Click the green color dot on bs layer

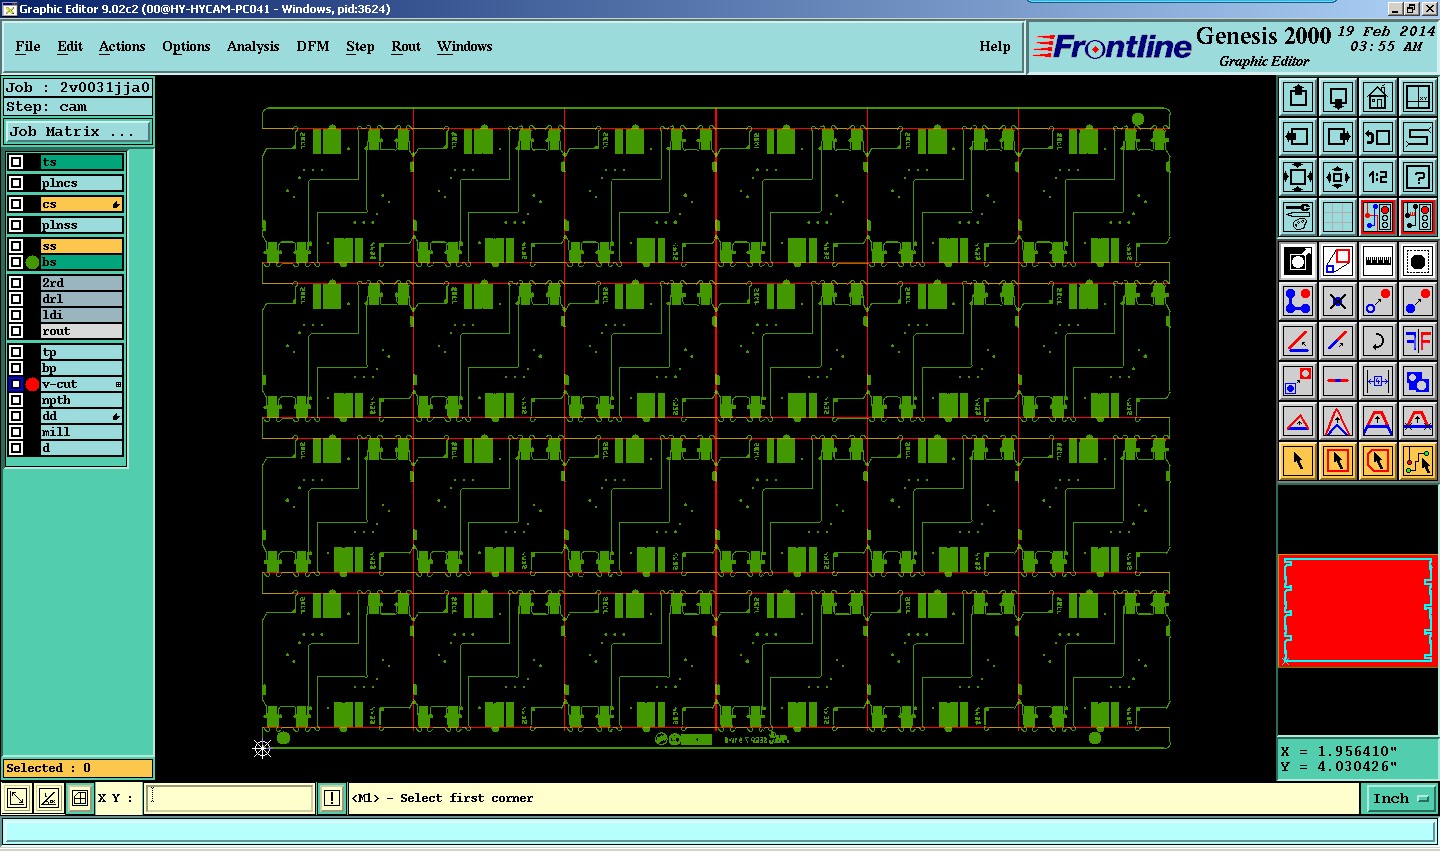tap(32, 262)
